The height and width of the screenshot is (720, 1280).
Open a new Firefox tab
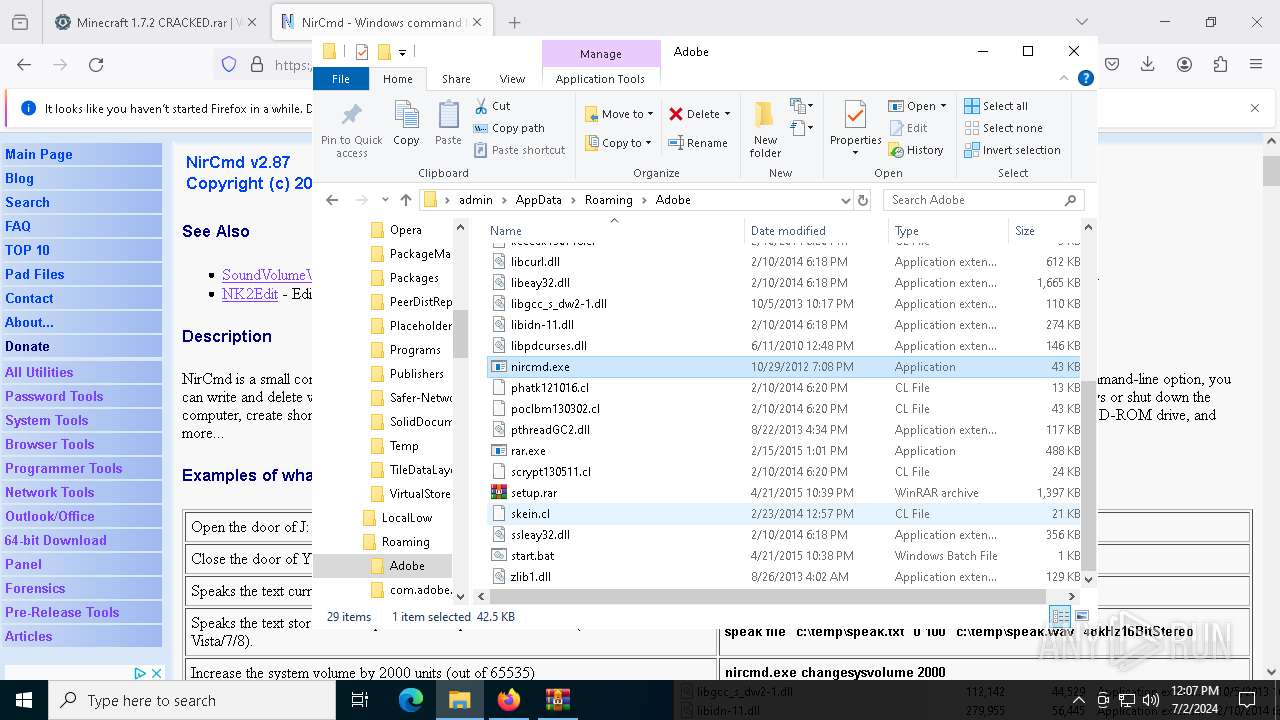pos(514,22)
